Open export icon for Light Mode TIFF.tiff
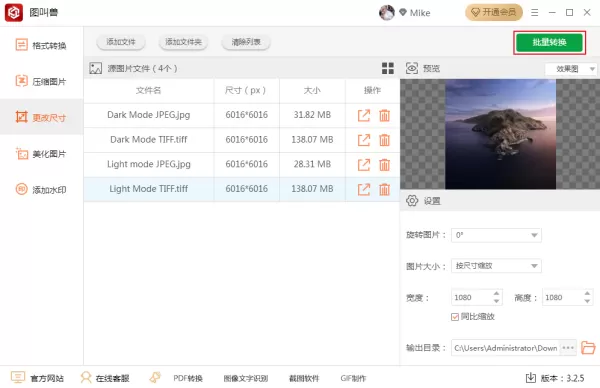Viewport: 600px width, 388px height. pyautogui.click(x=364, y=189)
